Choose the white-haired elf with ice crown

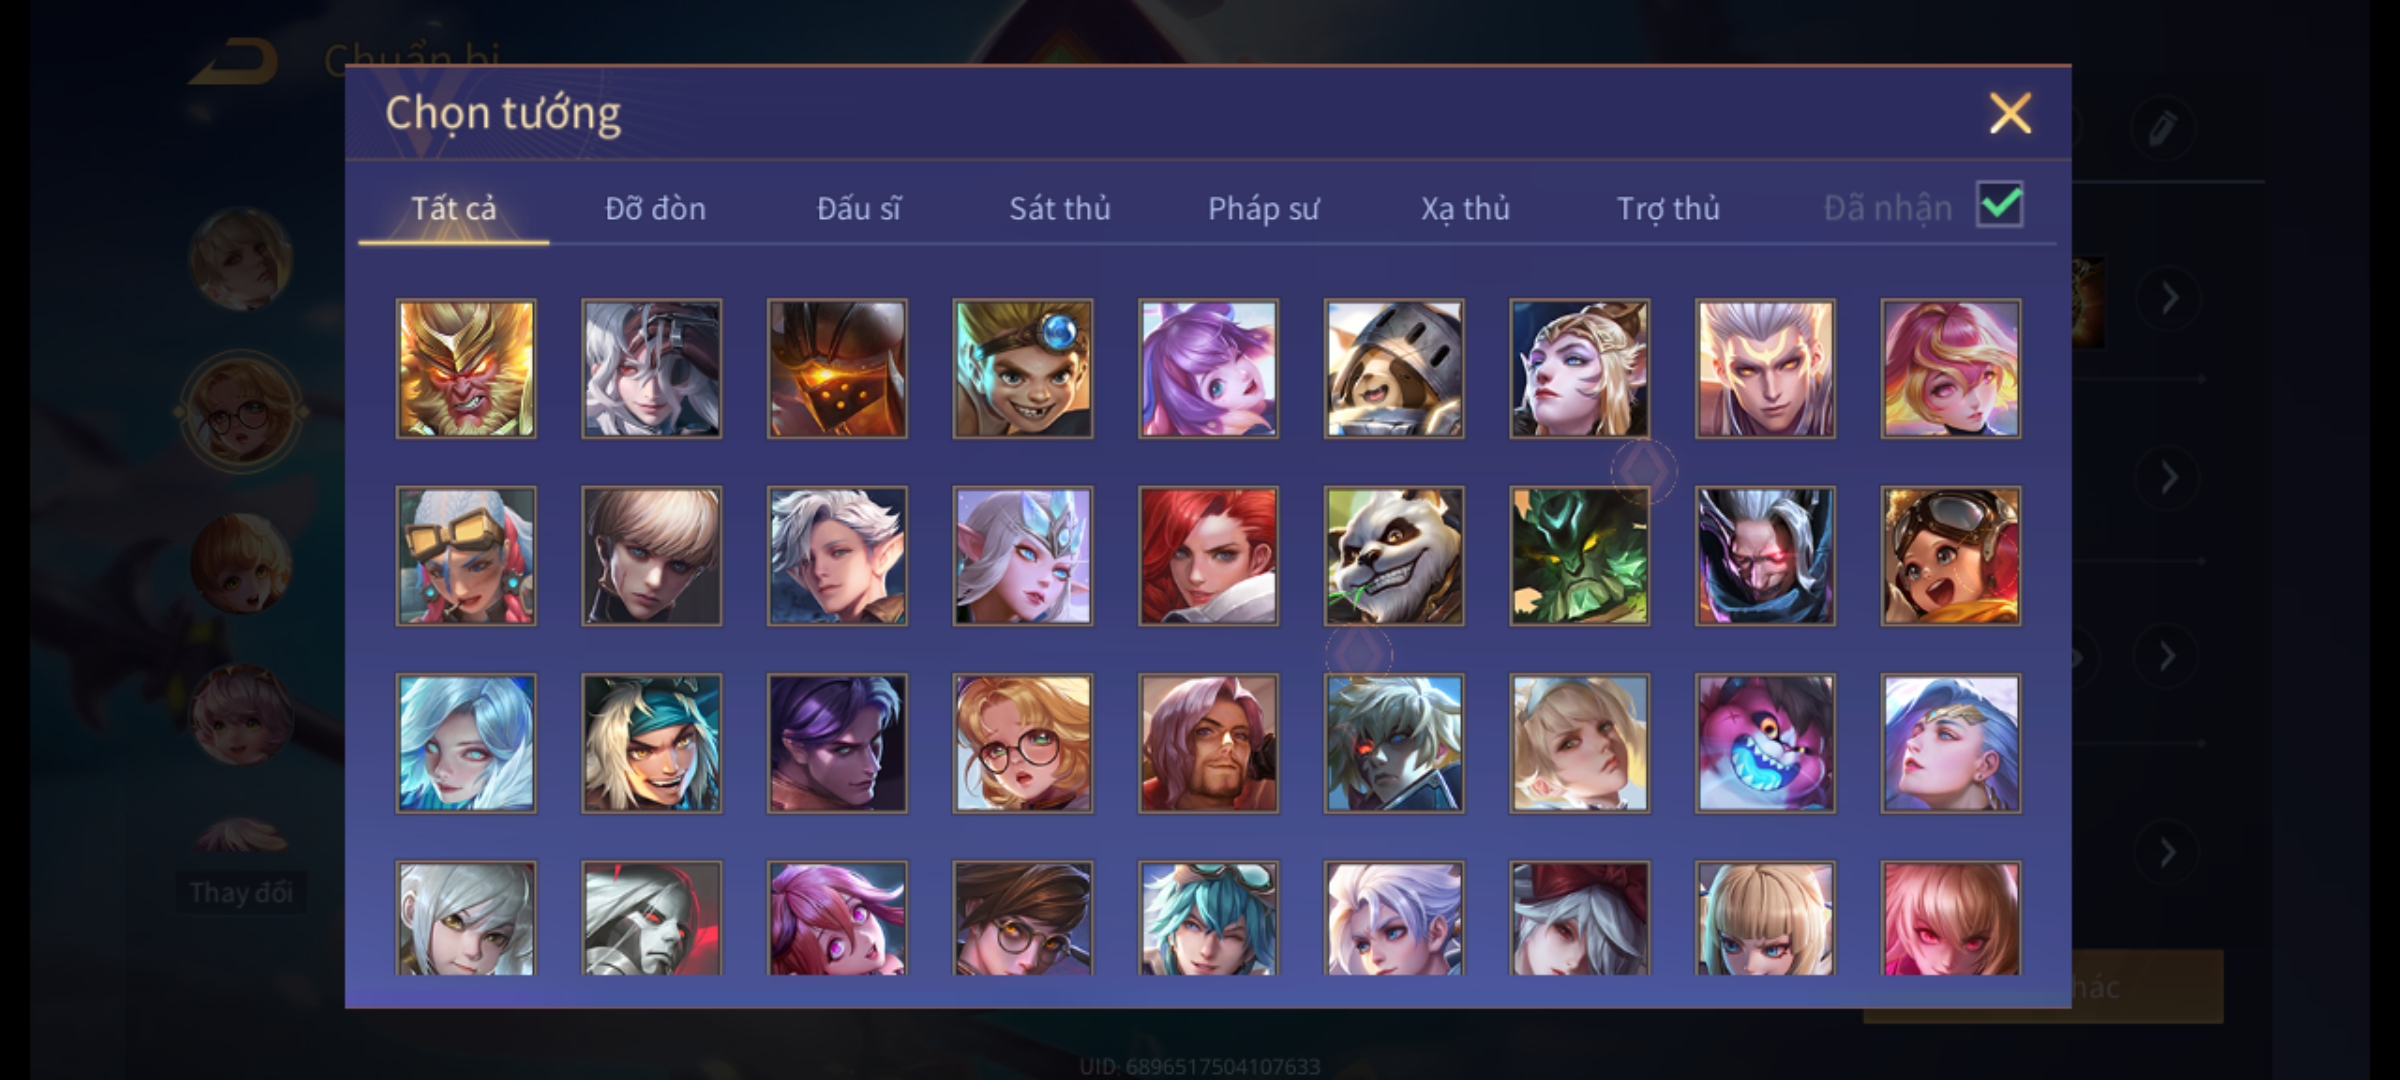pos(1023,556)
